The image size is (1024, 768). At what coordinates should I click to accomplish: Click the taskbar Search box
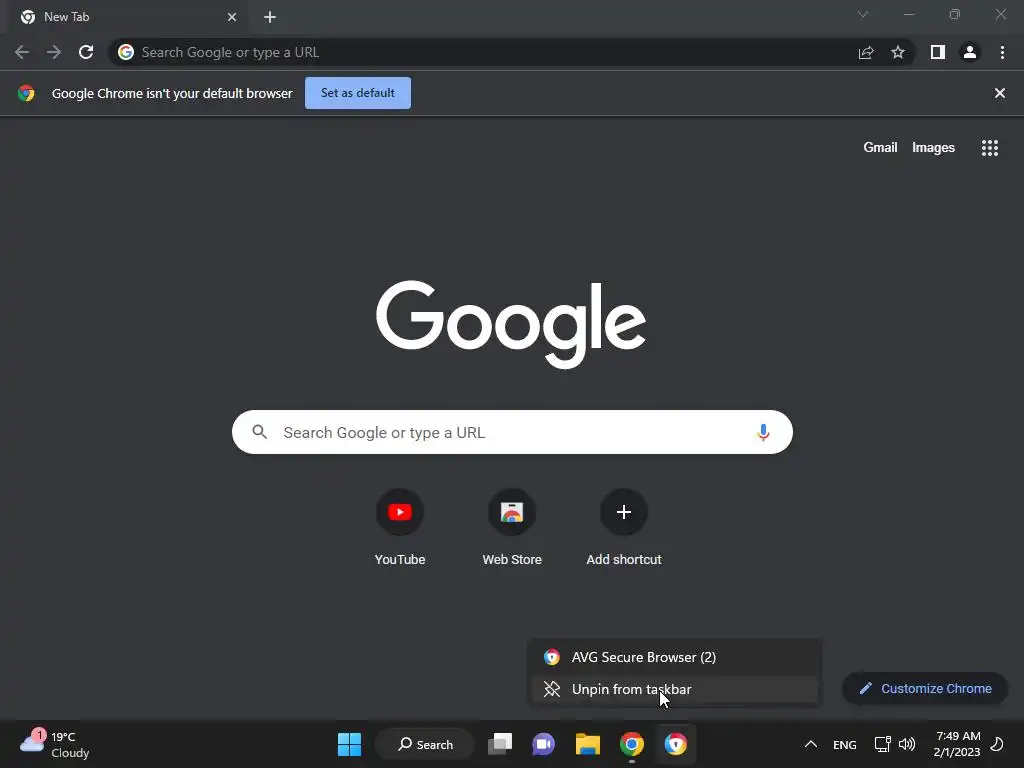pos(426,744)
